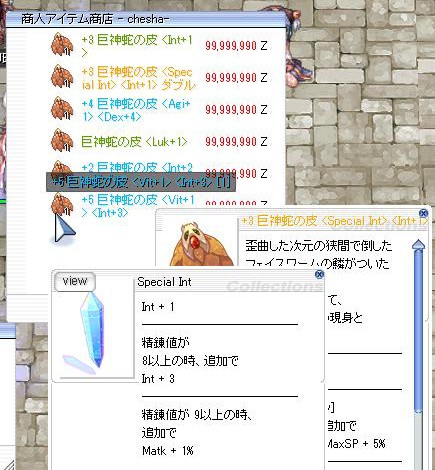
Task: Select 巨神蛇の皮 <Luk+1> item name
Action: tap(134, 142)
